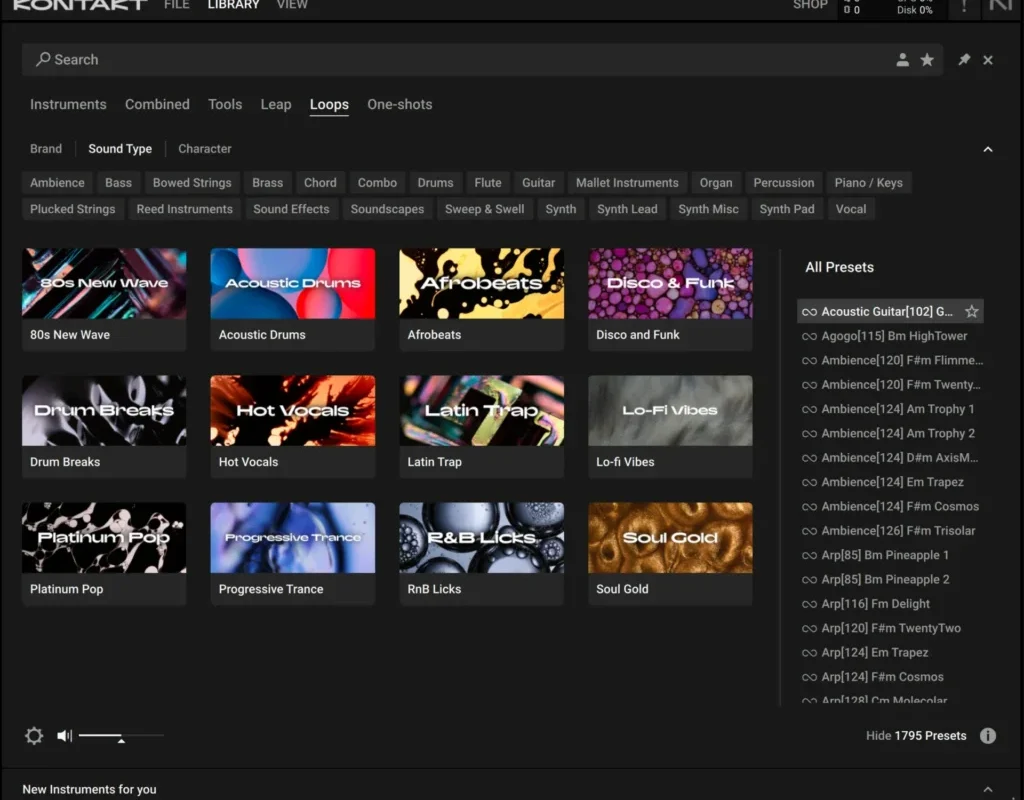Open browser settings gear icon
This screenshot has height=800, width=1024.
point(34,736)
